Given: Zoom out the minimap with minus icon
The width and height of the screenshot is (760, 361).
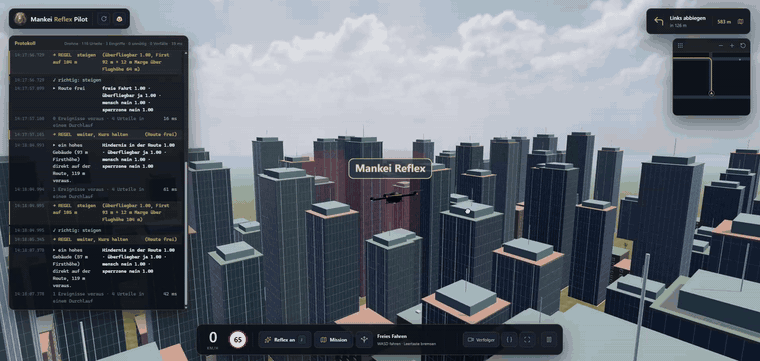Looking at the screenshot, I should [x=721, y=46].
